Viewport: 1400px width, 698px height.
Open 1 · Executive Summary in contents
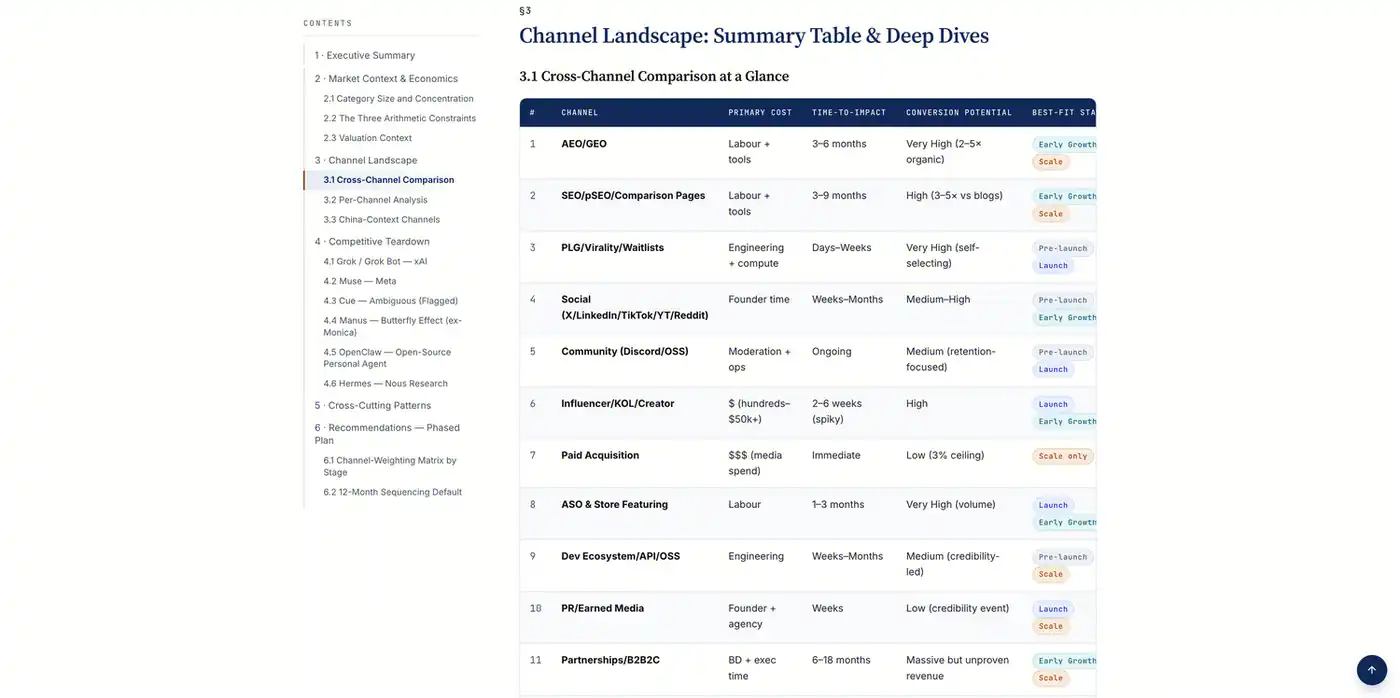pyautogui.click(x=364, y=55)
